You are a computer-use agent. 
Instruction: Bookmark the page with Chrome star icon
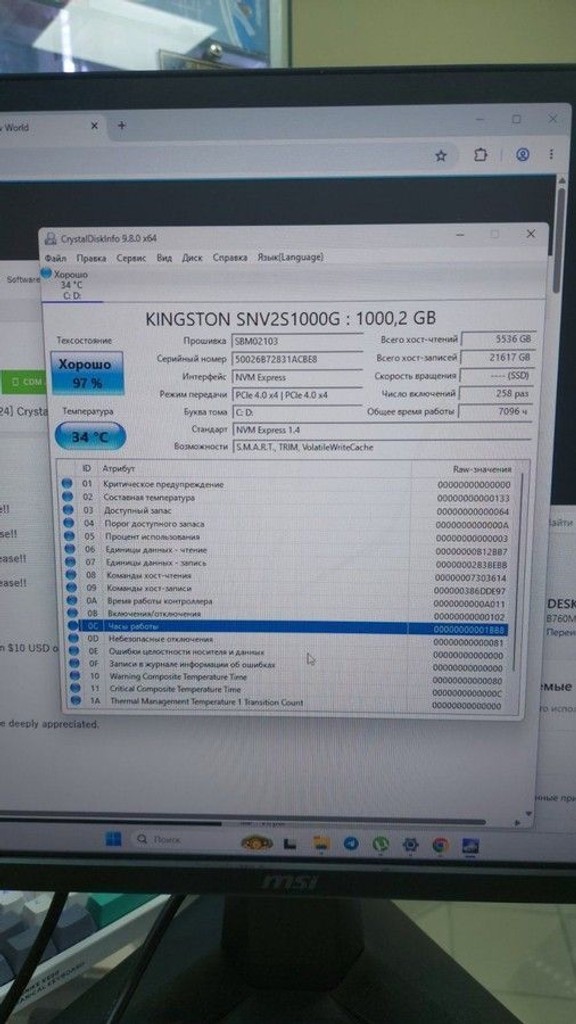point(441,155)
